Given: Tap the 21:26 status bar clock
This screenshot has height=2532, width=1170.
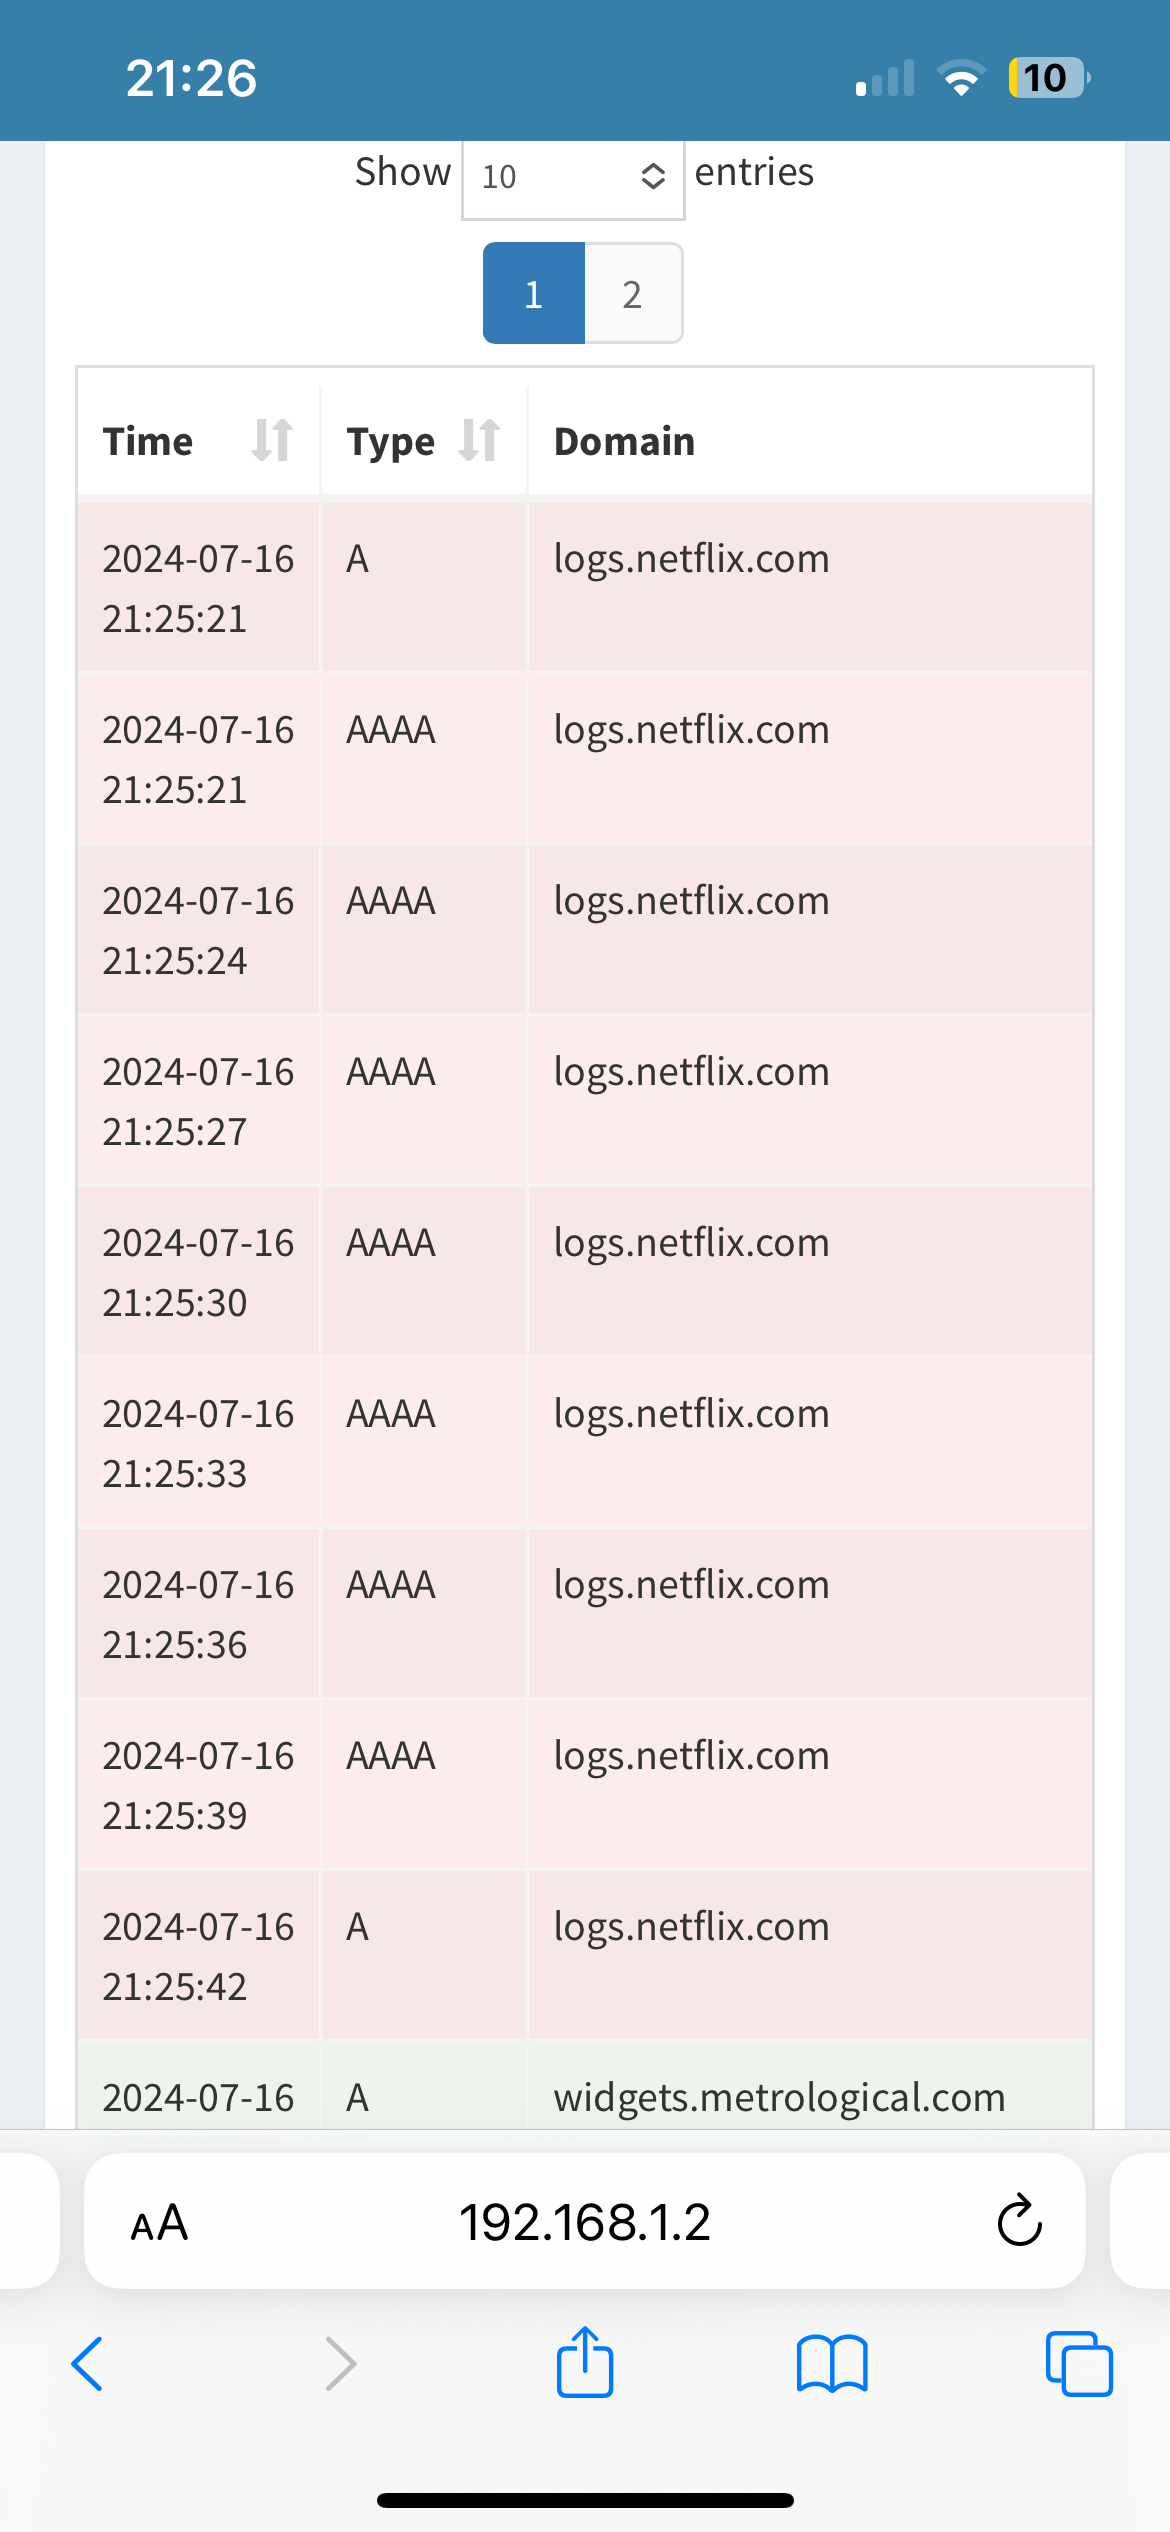Looking at the screenshot, I should [x=191, y=78].
